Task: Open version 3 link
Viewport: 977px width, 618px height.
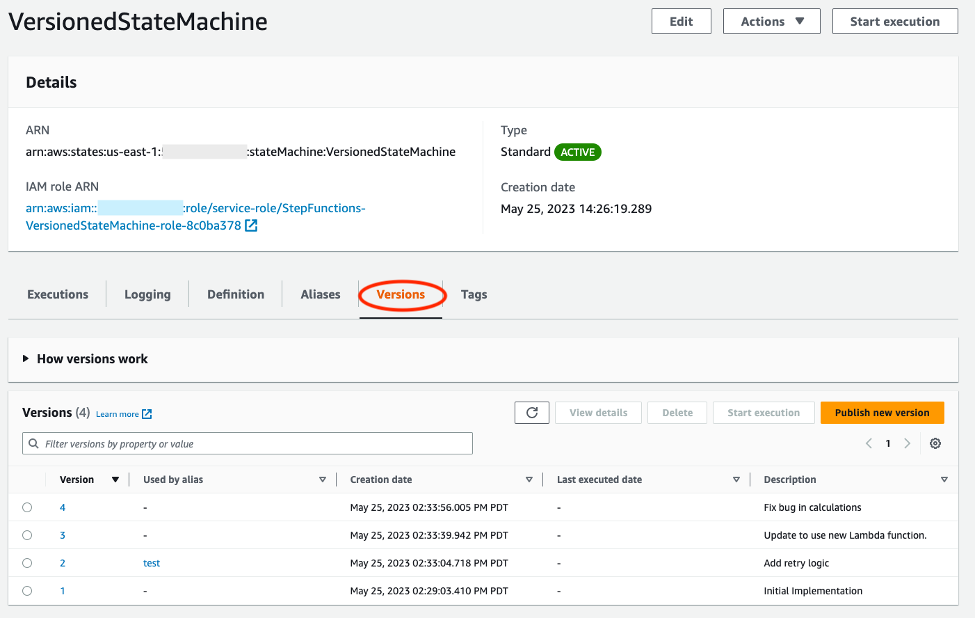Action: [62, 536]
